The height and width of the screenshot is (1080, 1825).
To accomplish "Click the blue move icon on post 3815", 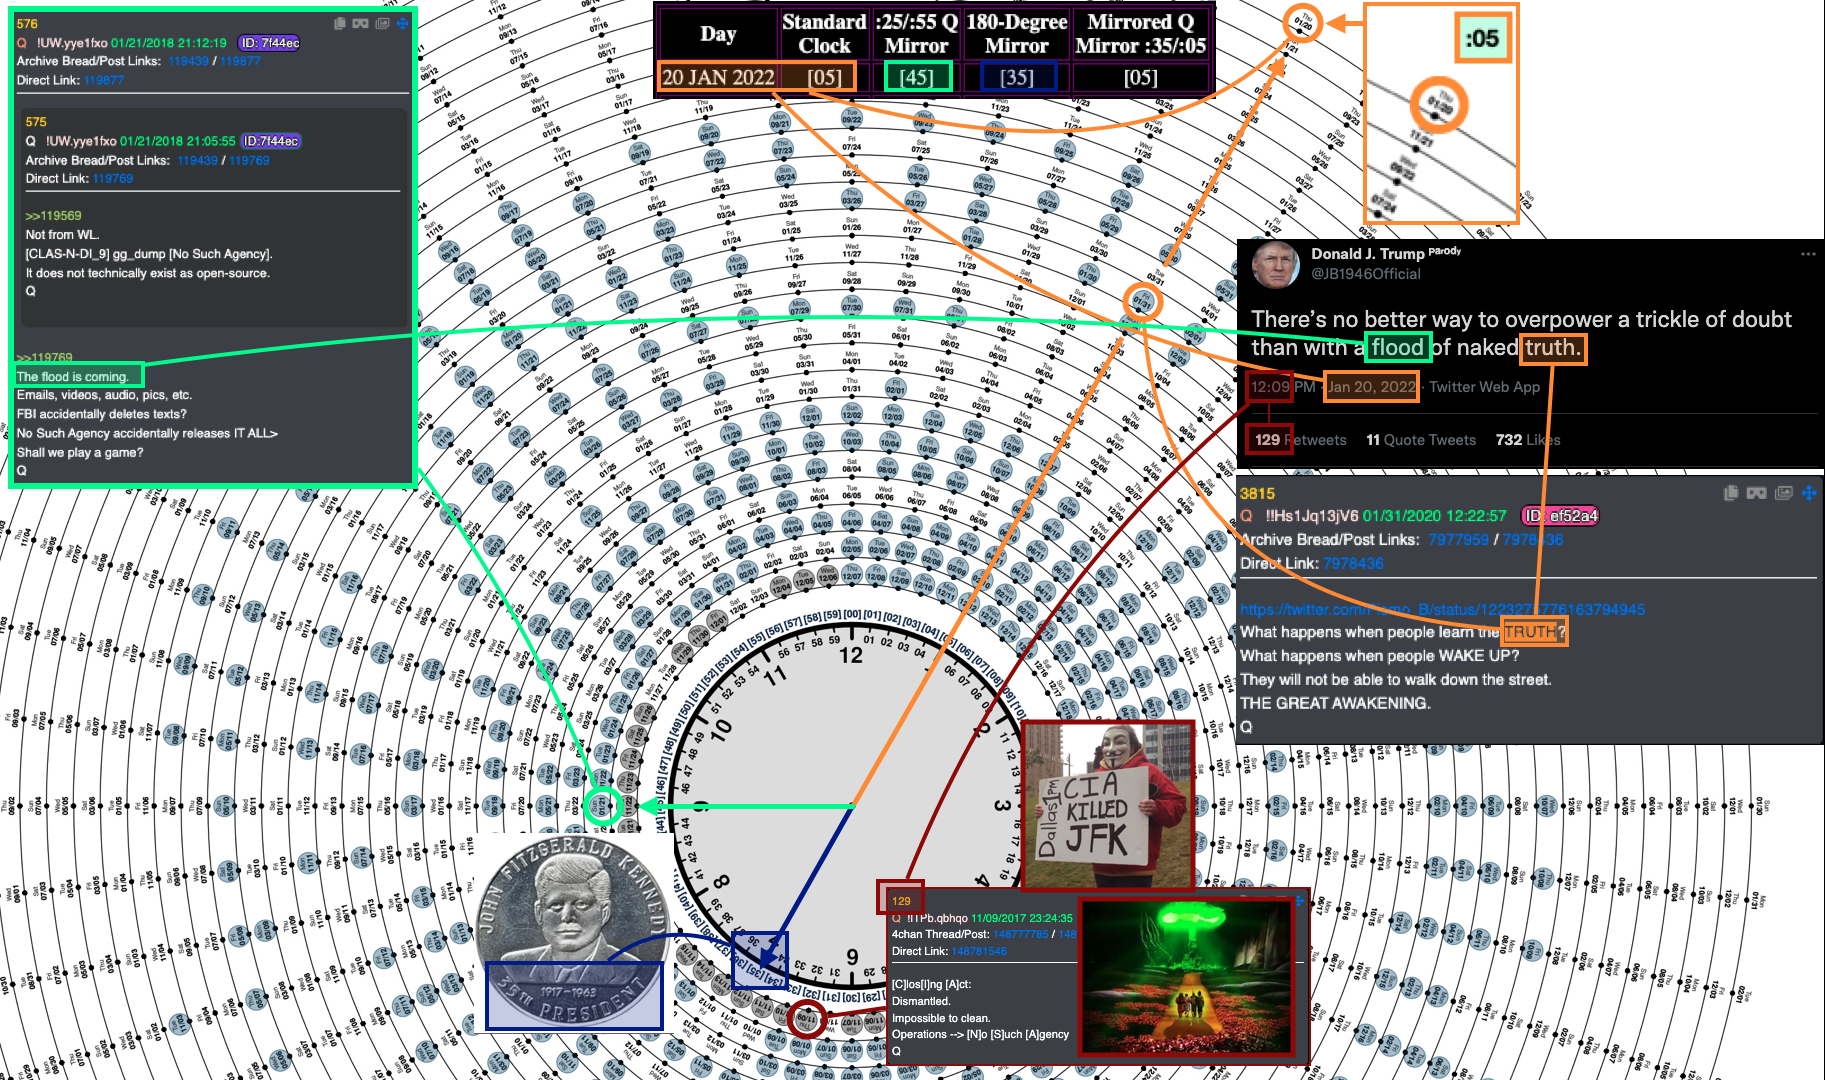I will [1809, 493].
